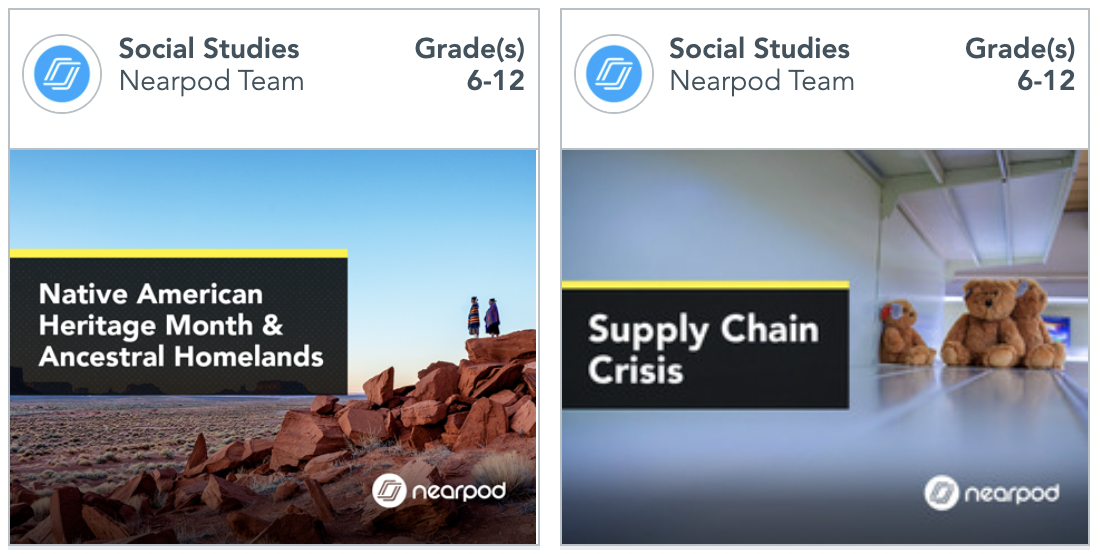The width and height of the screenshot is (1102, 554).
Task: Select the Social Studies label on the left card
Action: pyautogui.click(x=209, y=48)
